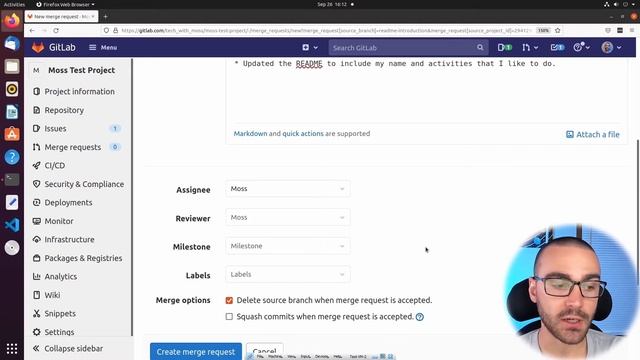The image size is (640, 360).
Task: Open the help question mark dropdown
Action: 581,47
